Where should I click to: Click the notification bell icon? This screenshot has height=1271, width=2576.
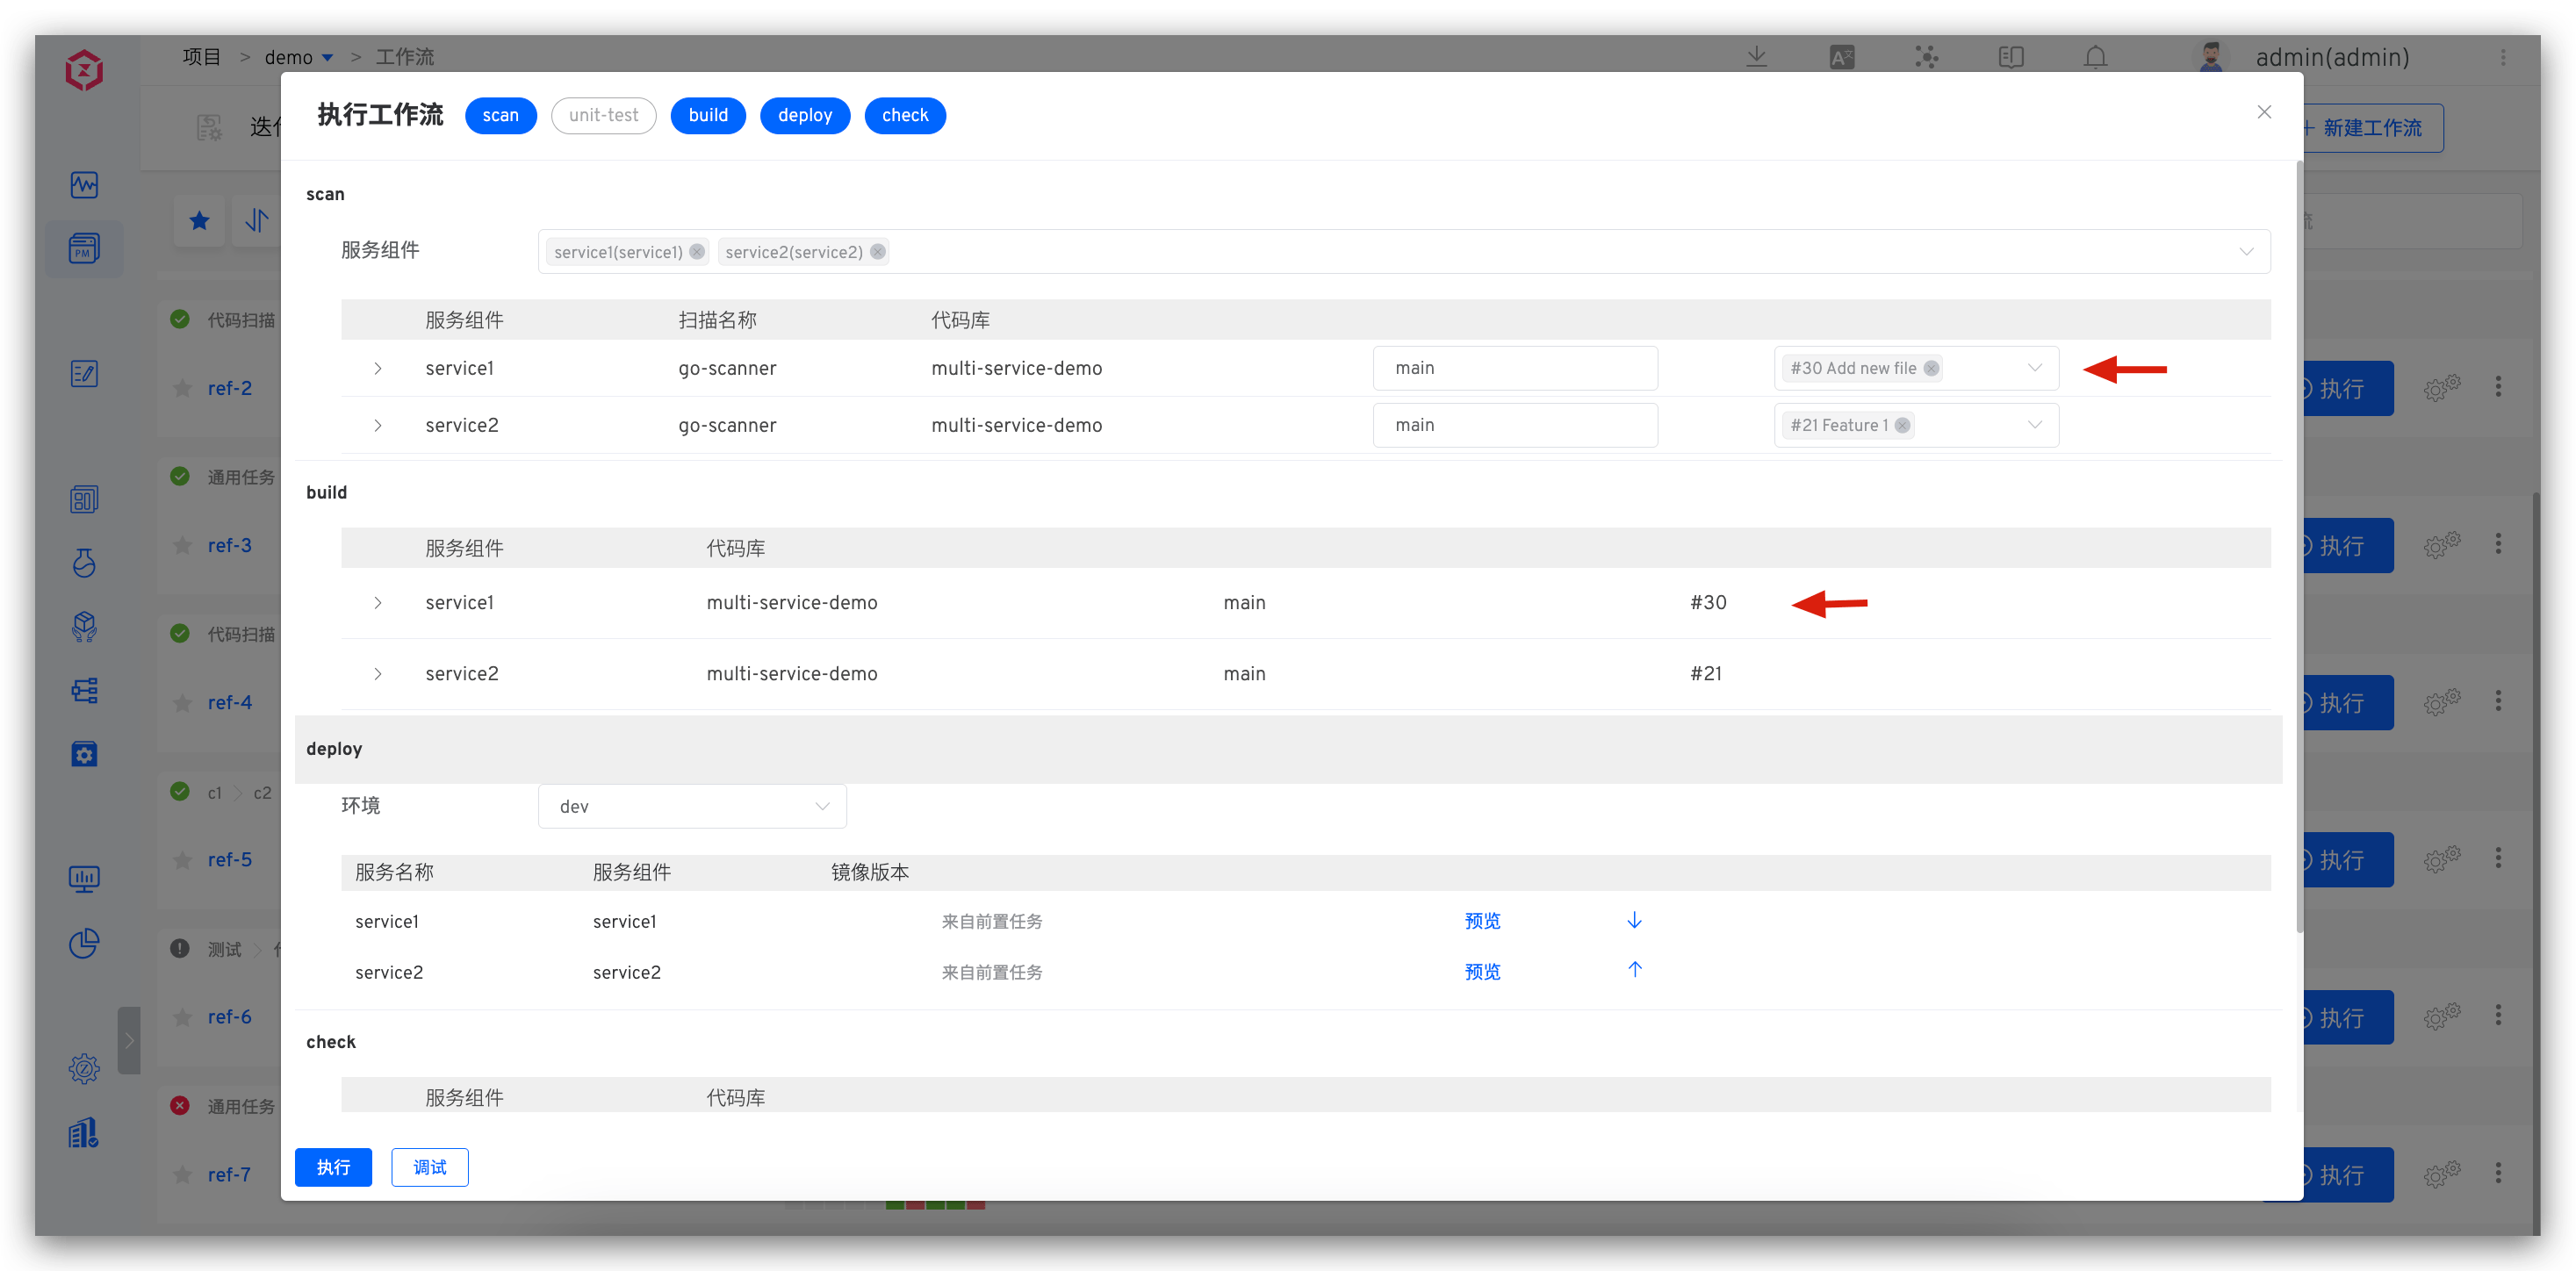tap(2096, 57)
